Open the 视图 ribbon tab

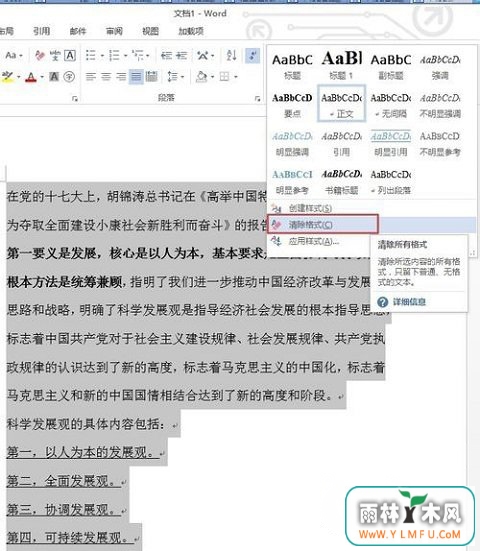click(151, 31)
